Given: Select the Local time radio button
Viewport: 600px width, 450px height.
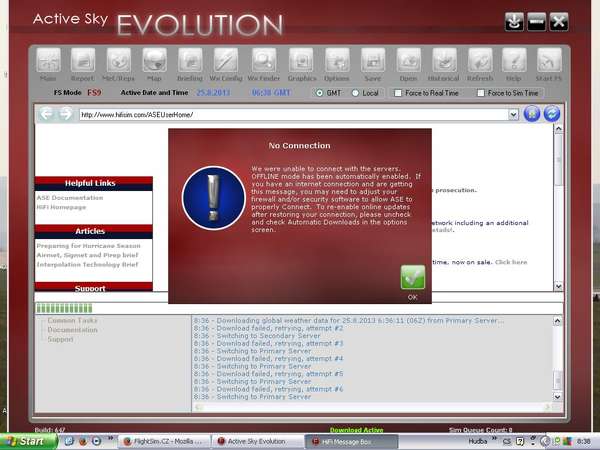Looking at the screenshot, I should click(355, 93).
